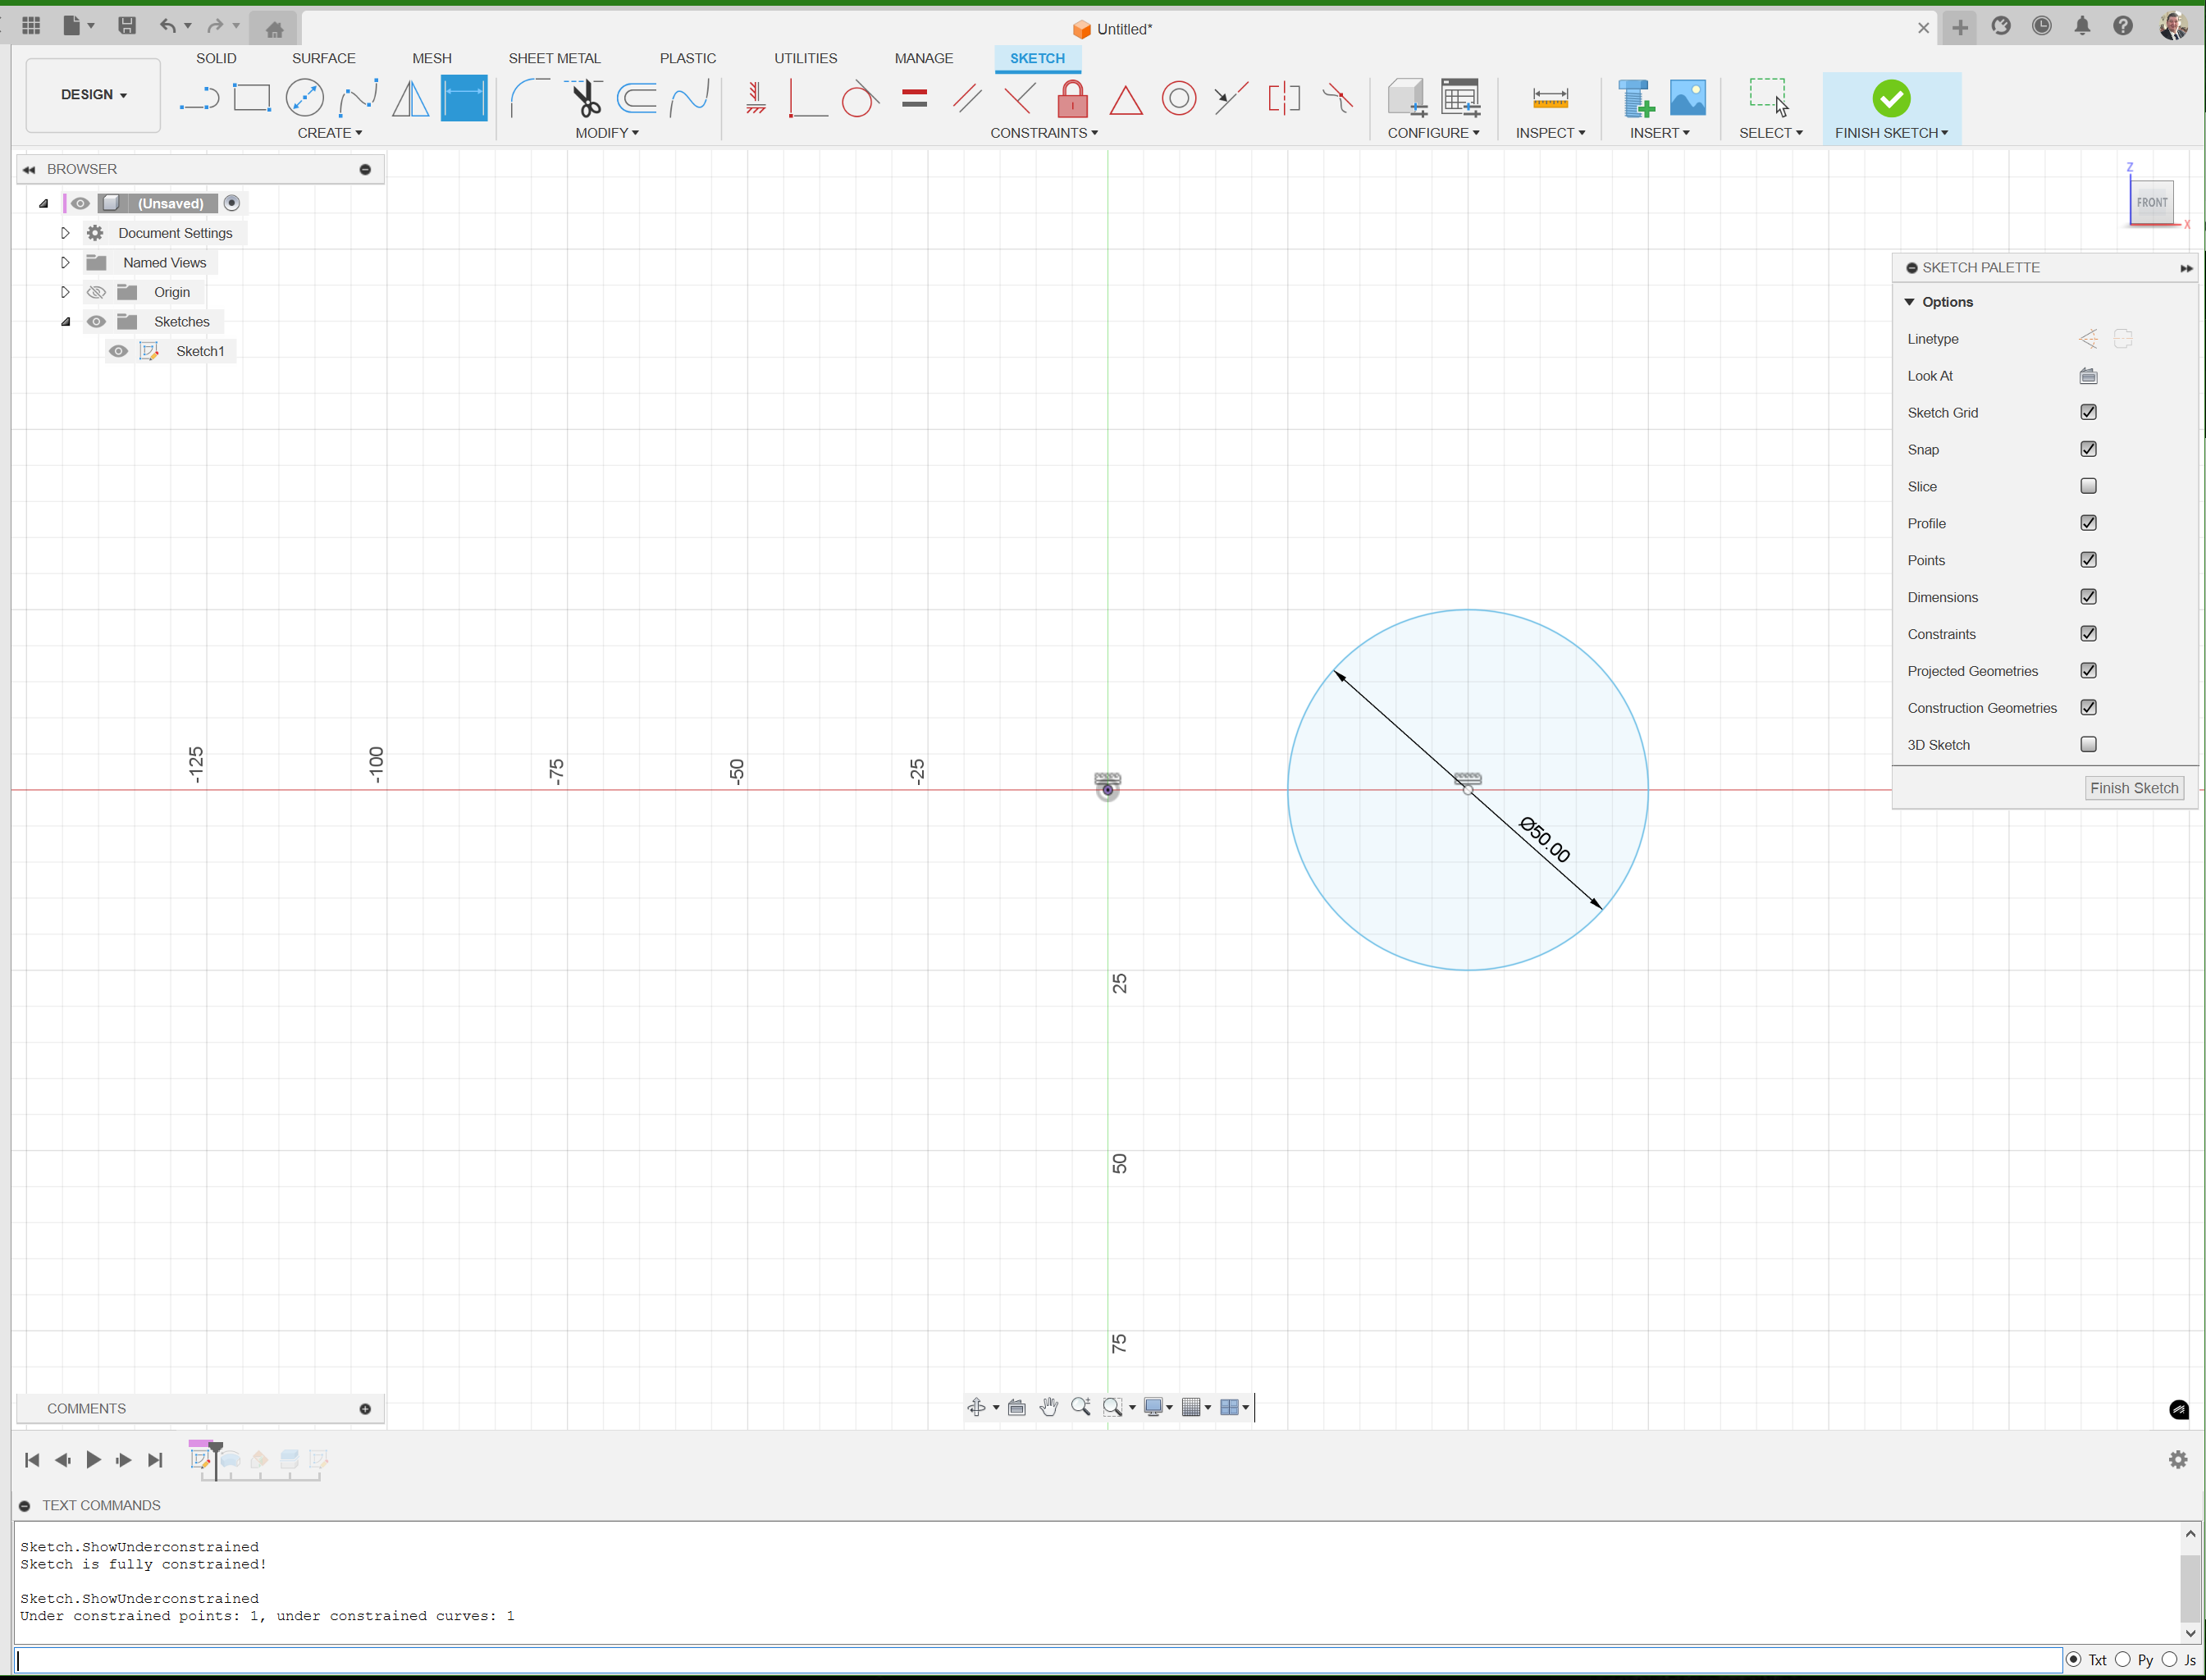Open the Measure tool in Inspect
Image resolution: width=2206 pixels, height=1680 pixels.
(1550, 98)
